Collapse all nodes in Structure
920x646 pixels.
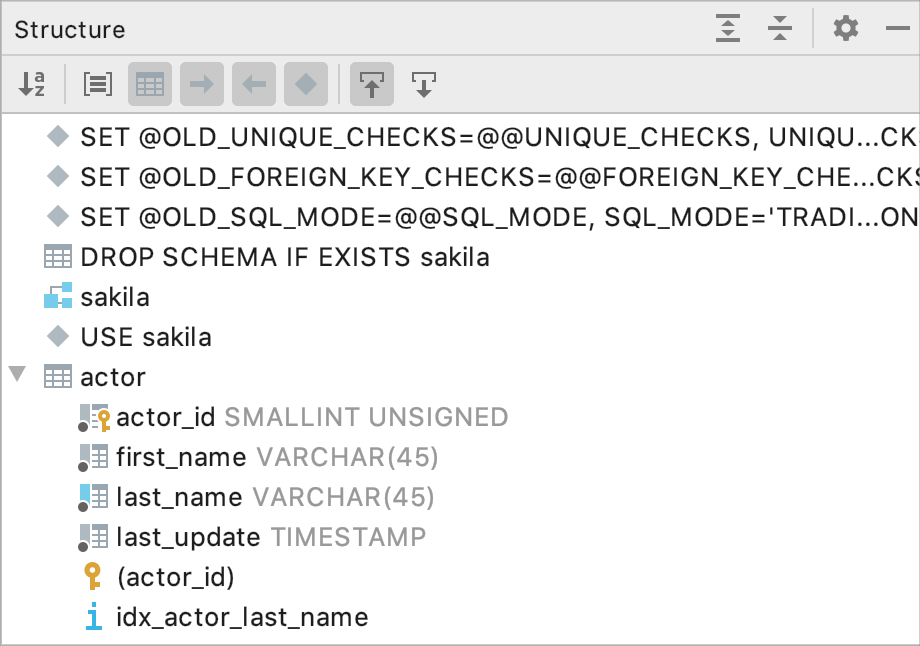(x=780, y=29)
